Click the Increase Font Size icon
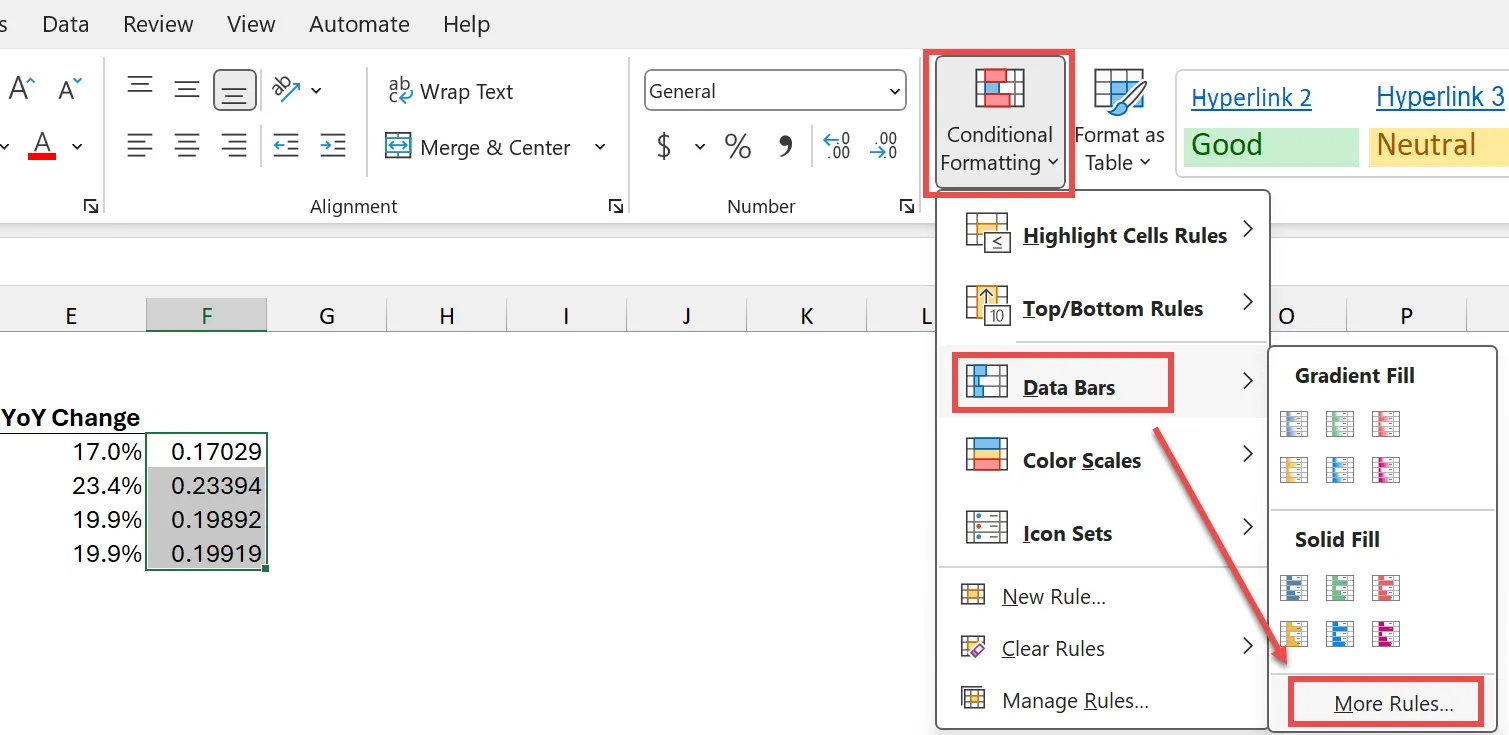This screenshot has height=735, width=1509. click(22, 89)
